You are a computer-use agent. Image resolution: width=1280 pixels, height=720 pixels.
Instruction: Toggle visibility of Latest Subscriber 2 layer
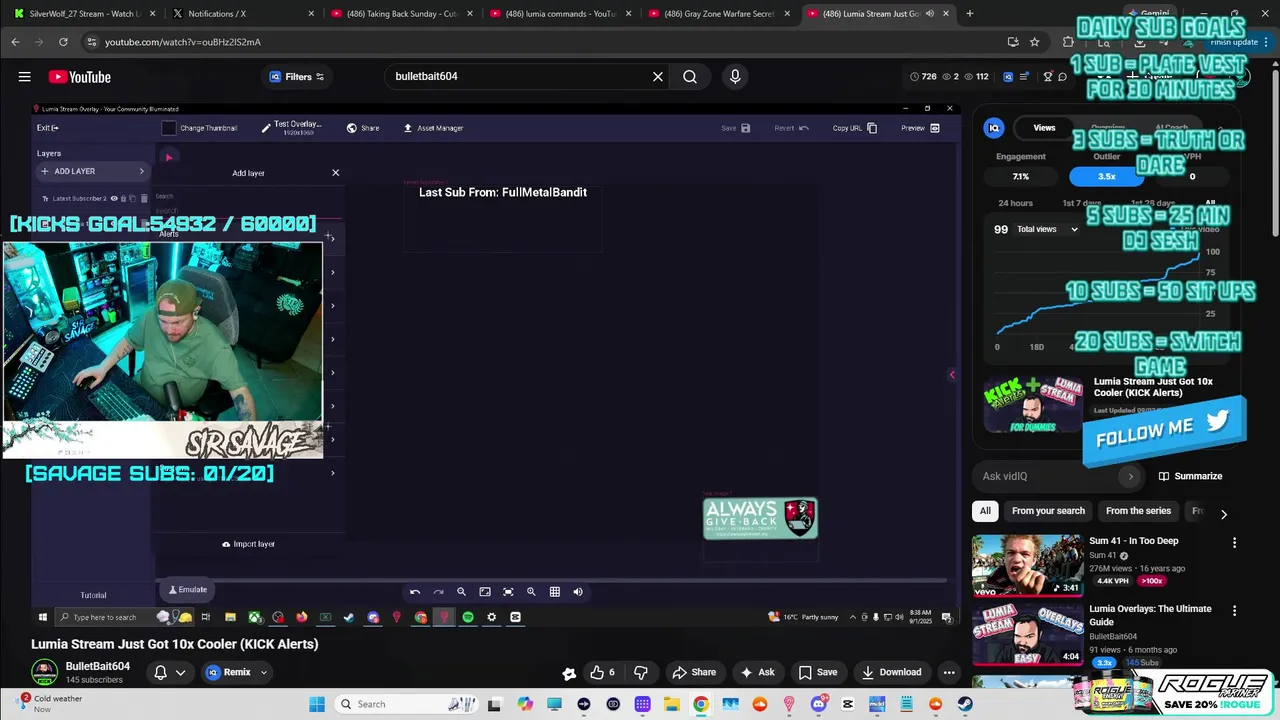coord(113,199)
